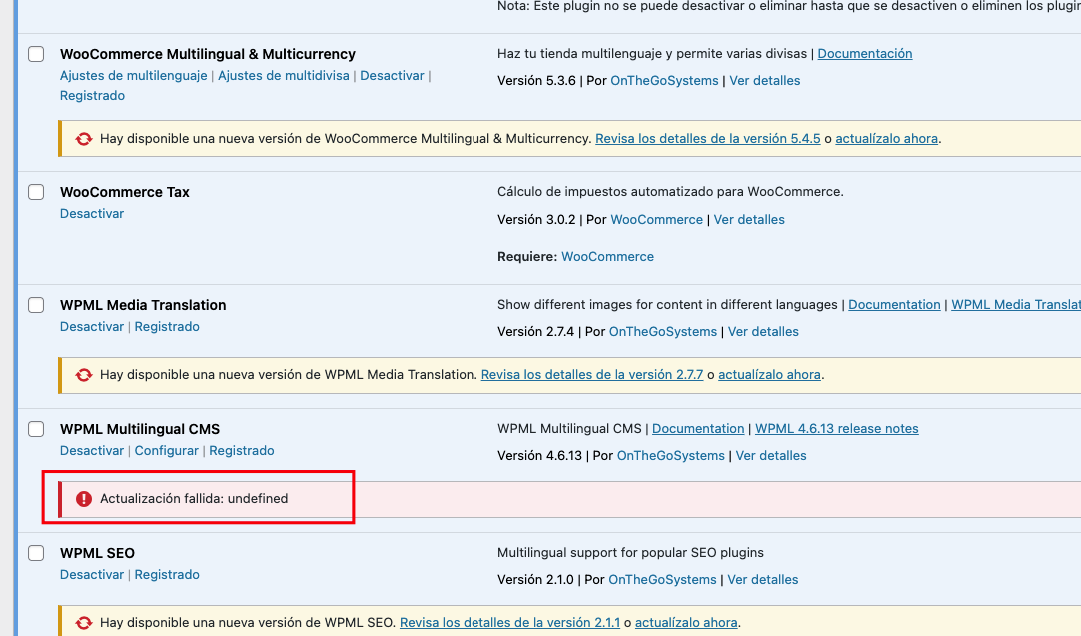This screenshot has width=1081, height=636.
Task: Tick the WooCommerce Tax plugin checkbox
Action: tap(36, 192)
